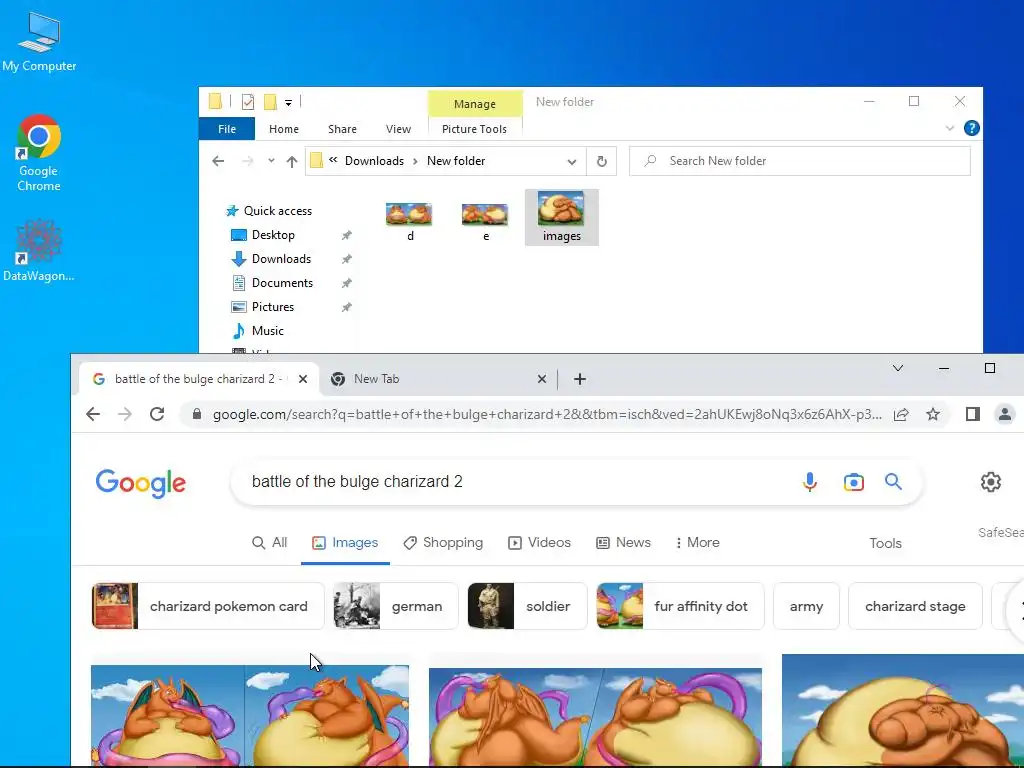Click fur affinity dot suggestion chip

(680, 606)
